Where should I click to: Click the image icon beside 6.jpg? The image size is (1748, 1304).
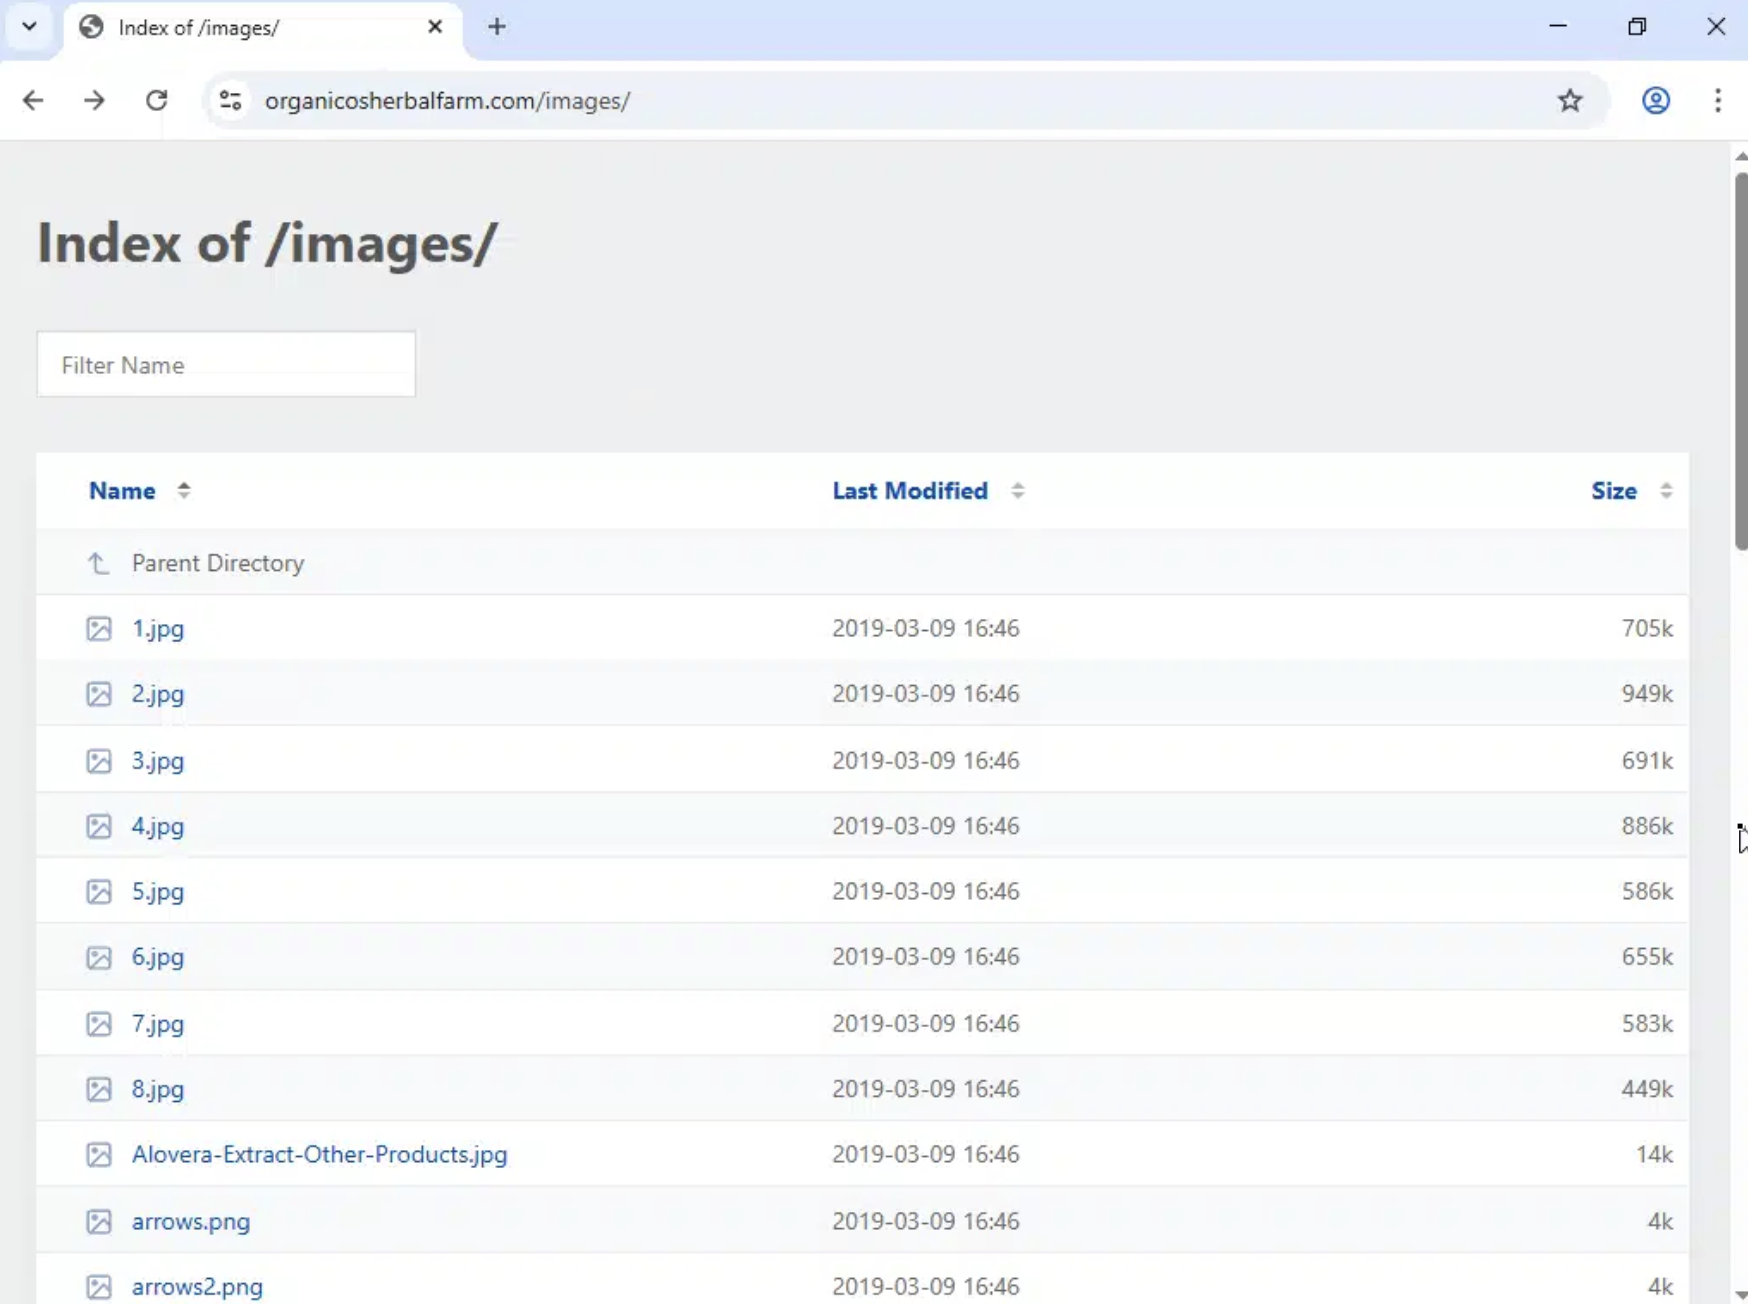click(x=99, y=957)
